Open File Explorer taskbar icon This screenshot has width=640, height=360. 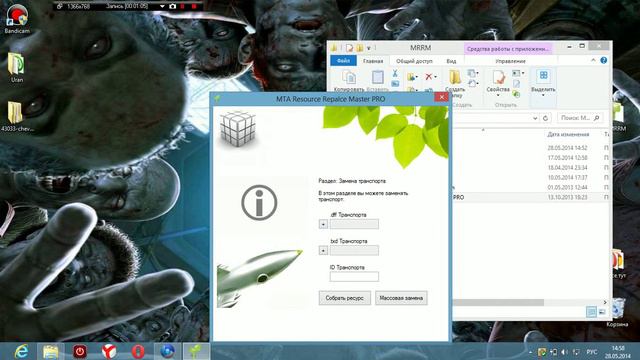[x=51, y=351]
